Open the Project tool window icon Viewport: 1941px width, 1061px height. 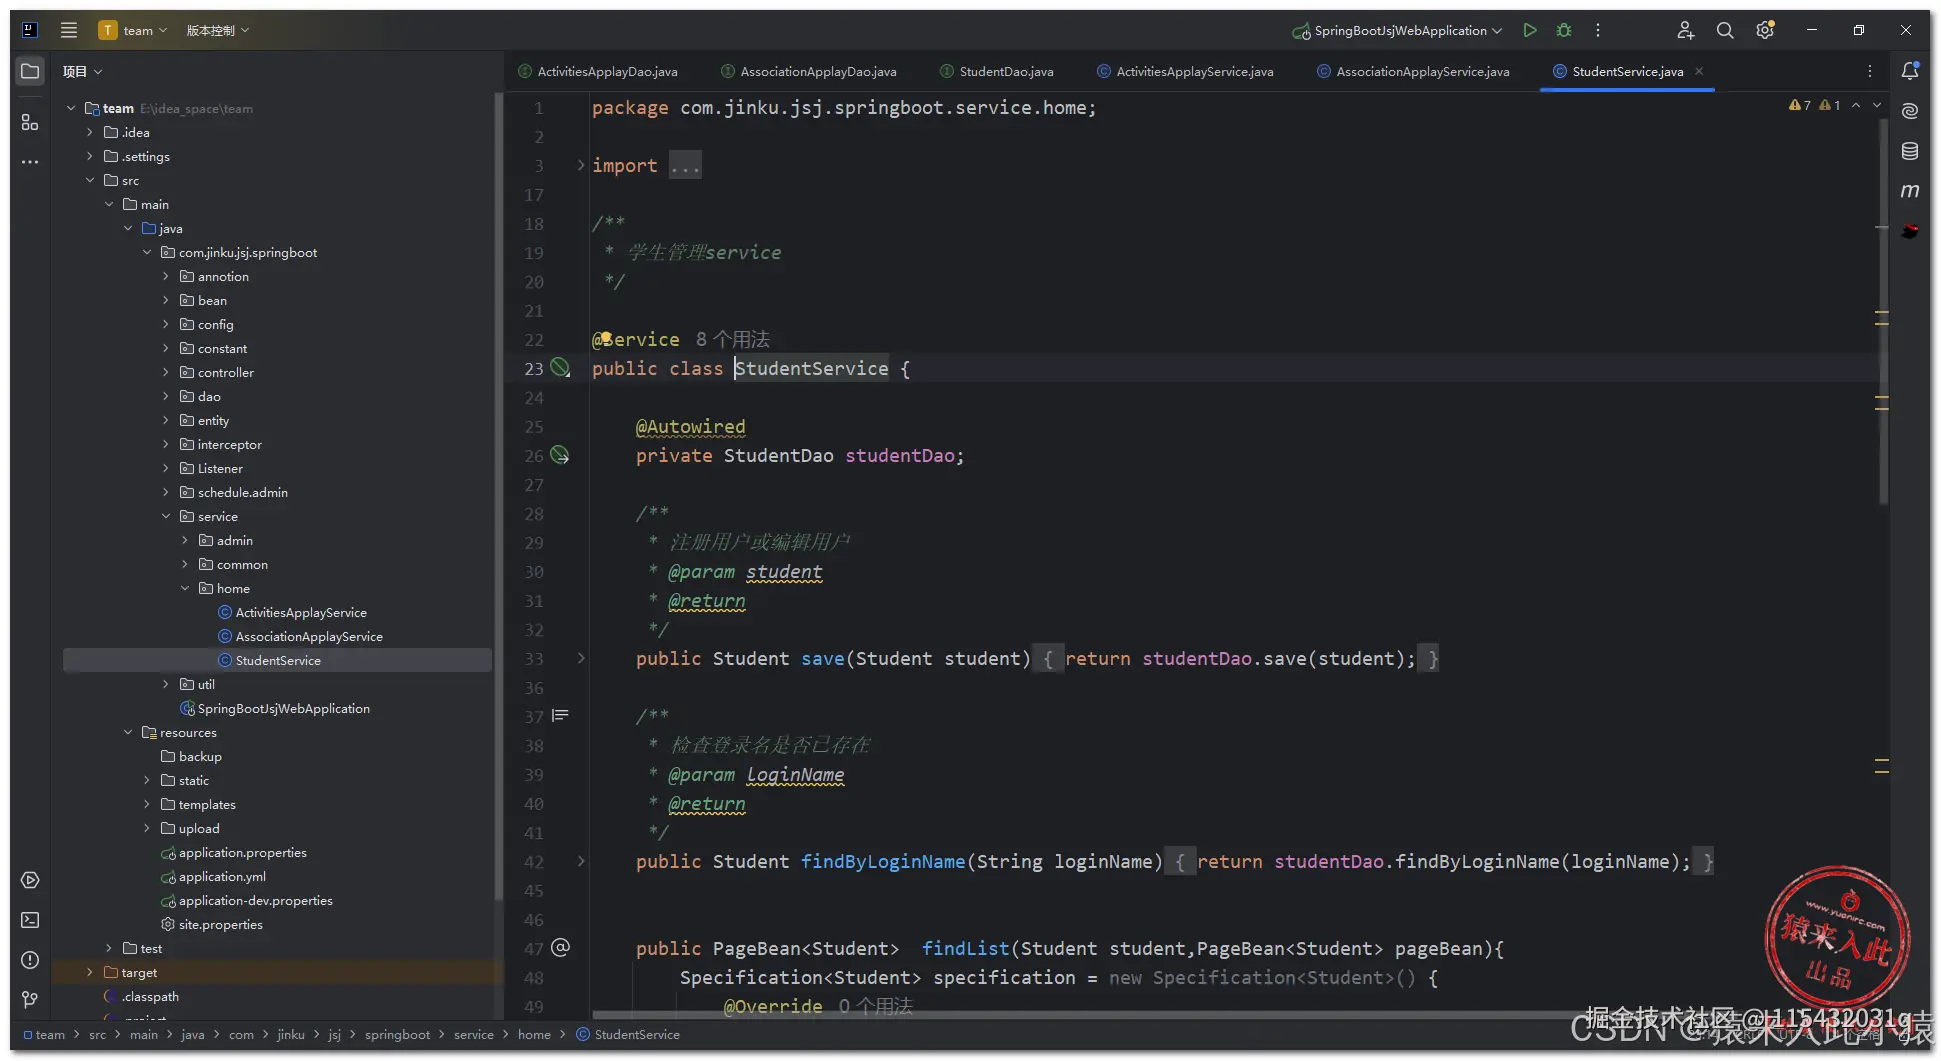coord(30,71)
